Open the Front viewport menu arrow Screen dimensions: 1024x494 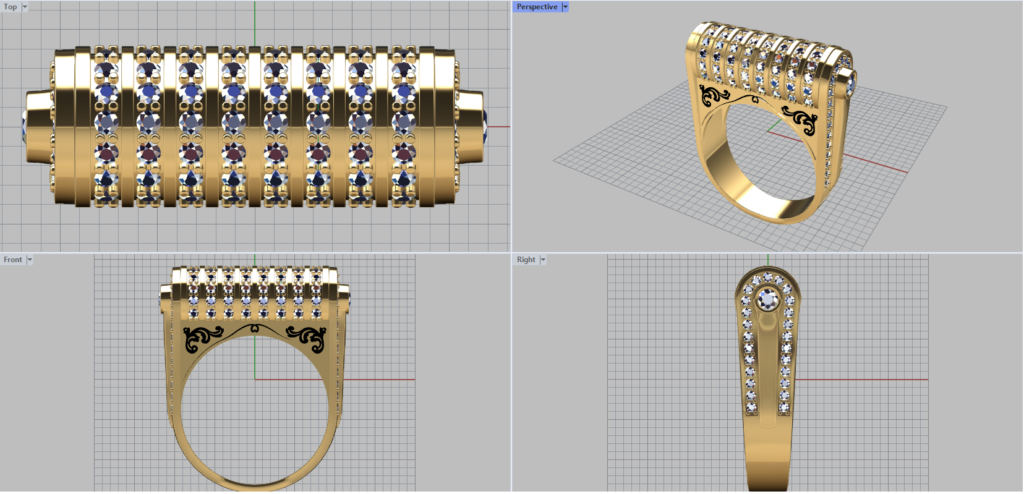[30, 260]
